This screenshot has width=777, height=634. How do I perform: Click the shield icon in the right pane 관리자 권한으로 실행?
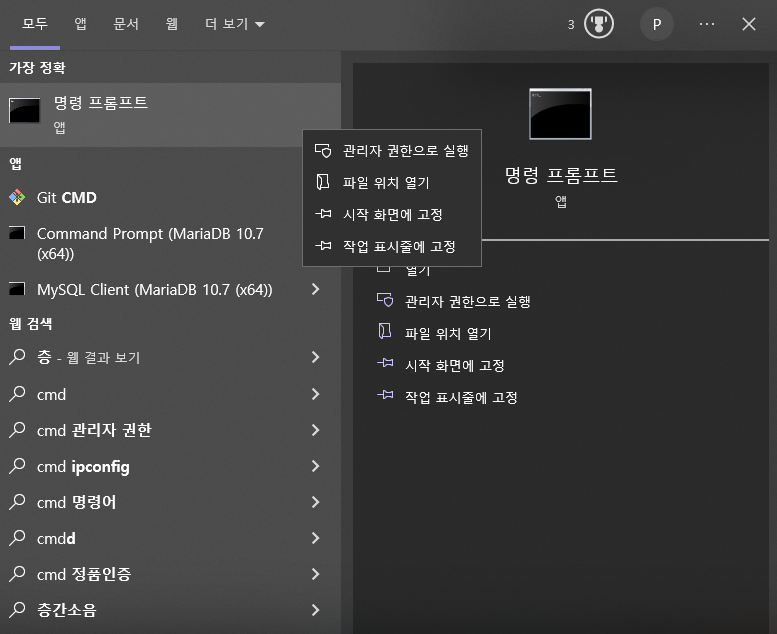(x=385, y=300)
